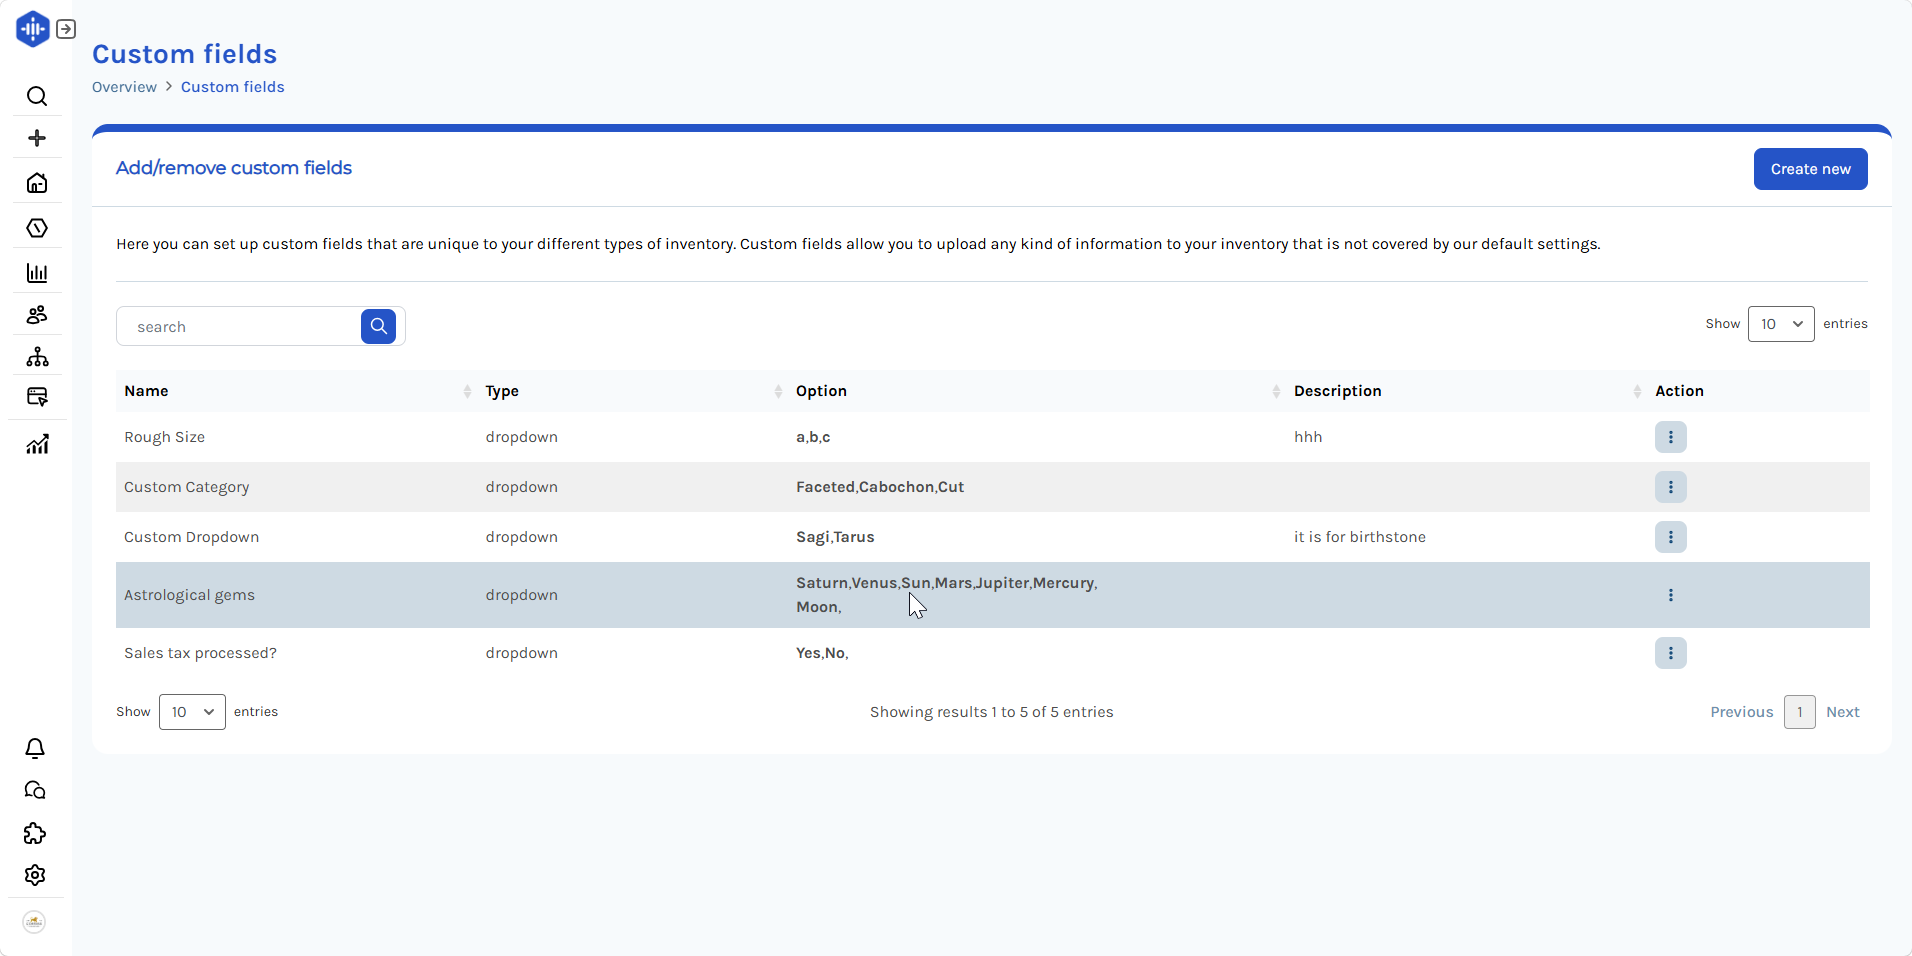Open the top Show entries dropdown
This screenshot has width=1912, height=956.
coord(1781,324)
